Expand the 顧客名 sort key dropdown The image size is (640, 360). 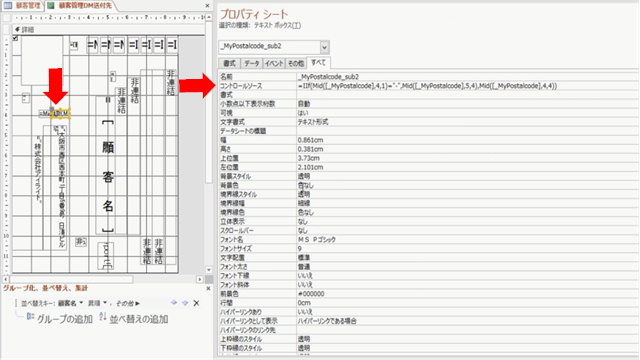(x=81, y=303)
